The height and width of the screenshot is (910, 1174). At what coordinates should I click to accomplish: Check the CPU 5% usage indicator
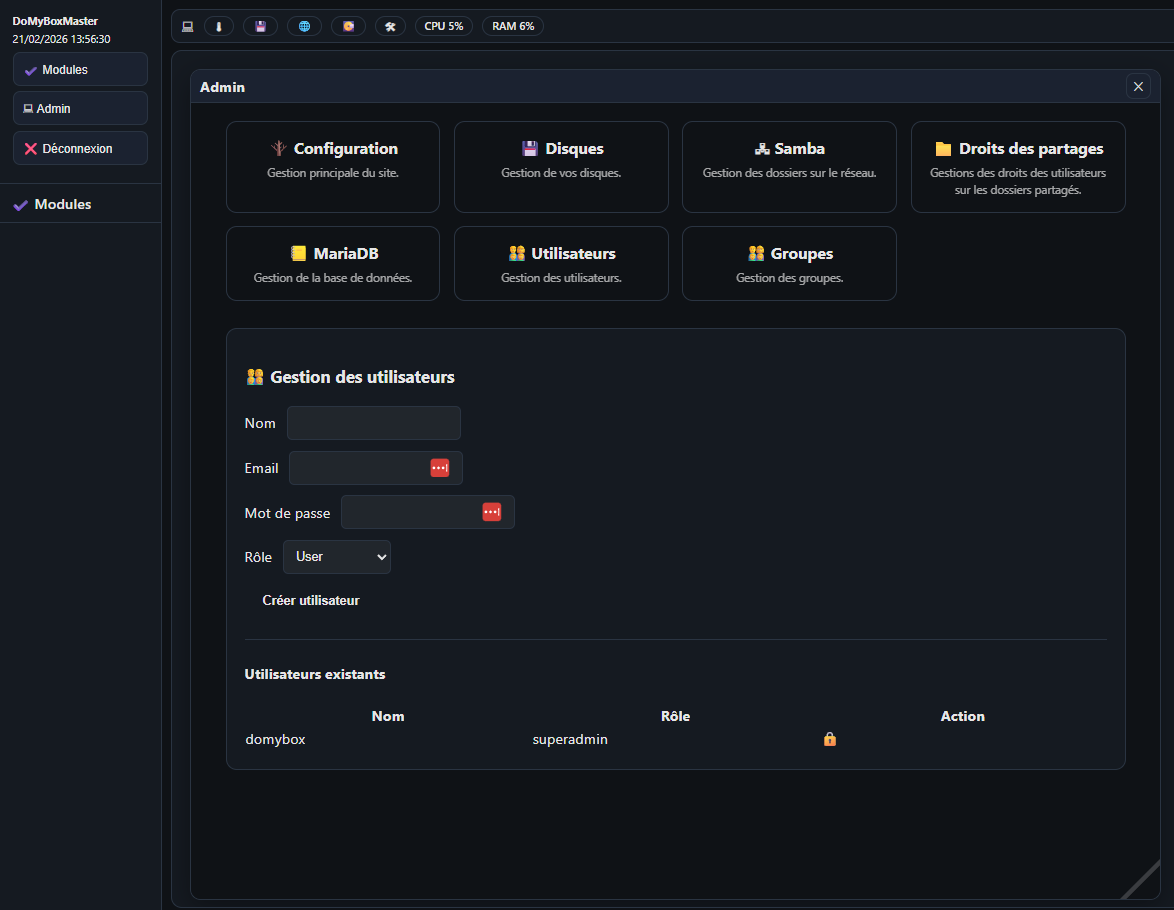[x=444, y=26]
